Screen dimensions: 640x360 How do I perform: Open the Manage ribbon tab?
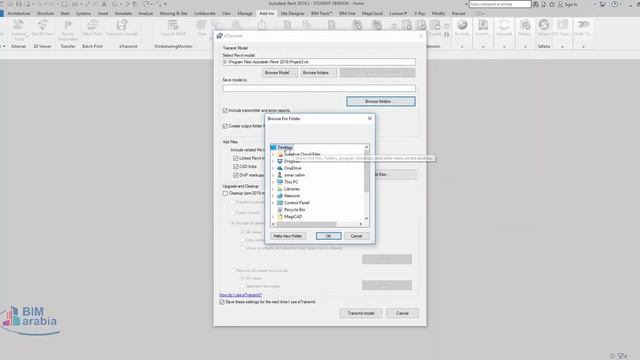tap(245, 13)
